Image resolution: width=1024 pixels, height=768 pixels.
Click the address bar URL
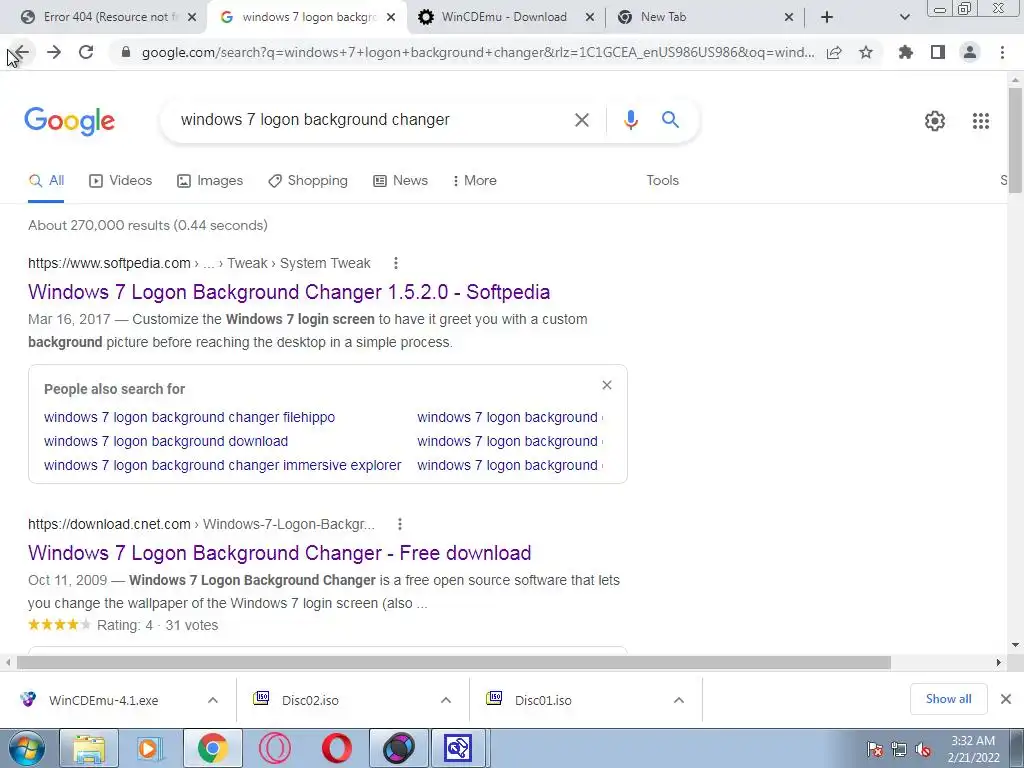click(478, 52)
